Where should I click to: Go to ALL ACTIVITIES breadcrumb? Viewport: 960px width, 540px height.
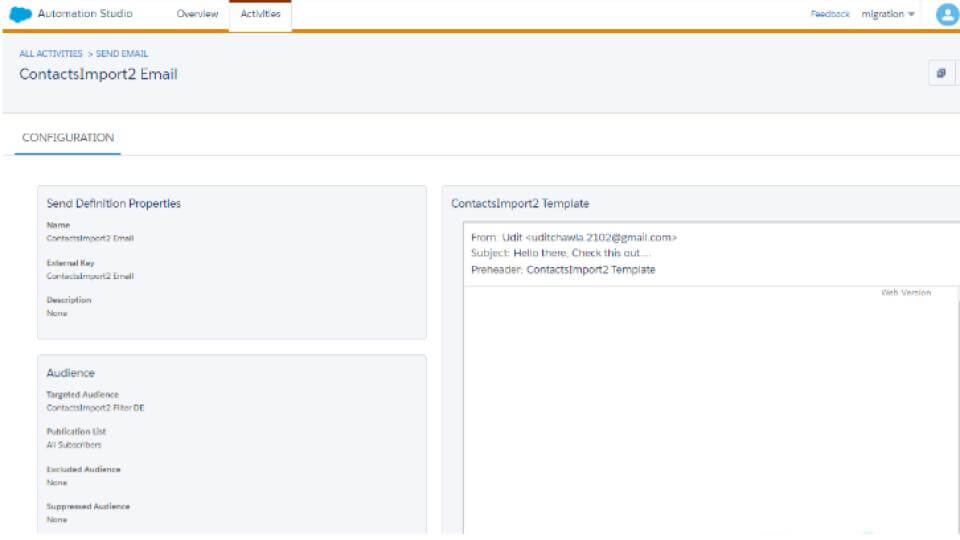pos(51,54)
